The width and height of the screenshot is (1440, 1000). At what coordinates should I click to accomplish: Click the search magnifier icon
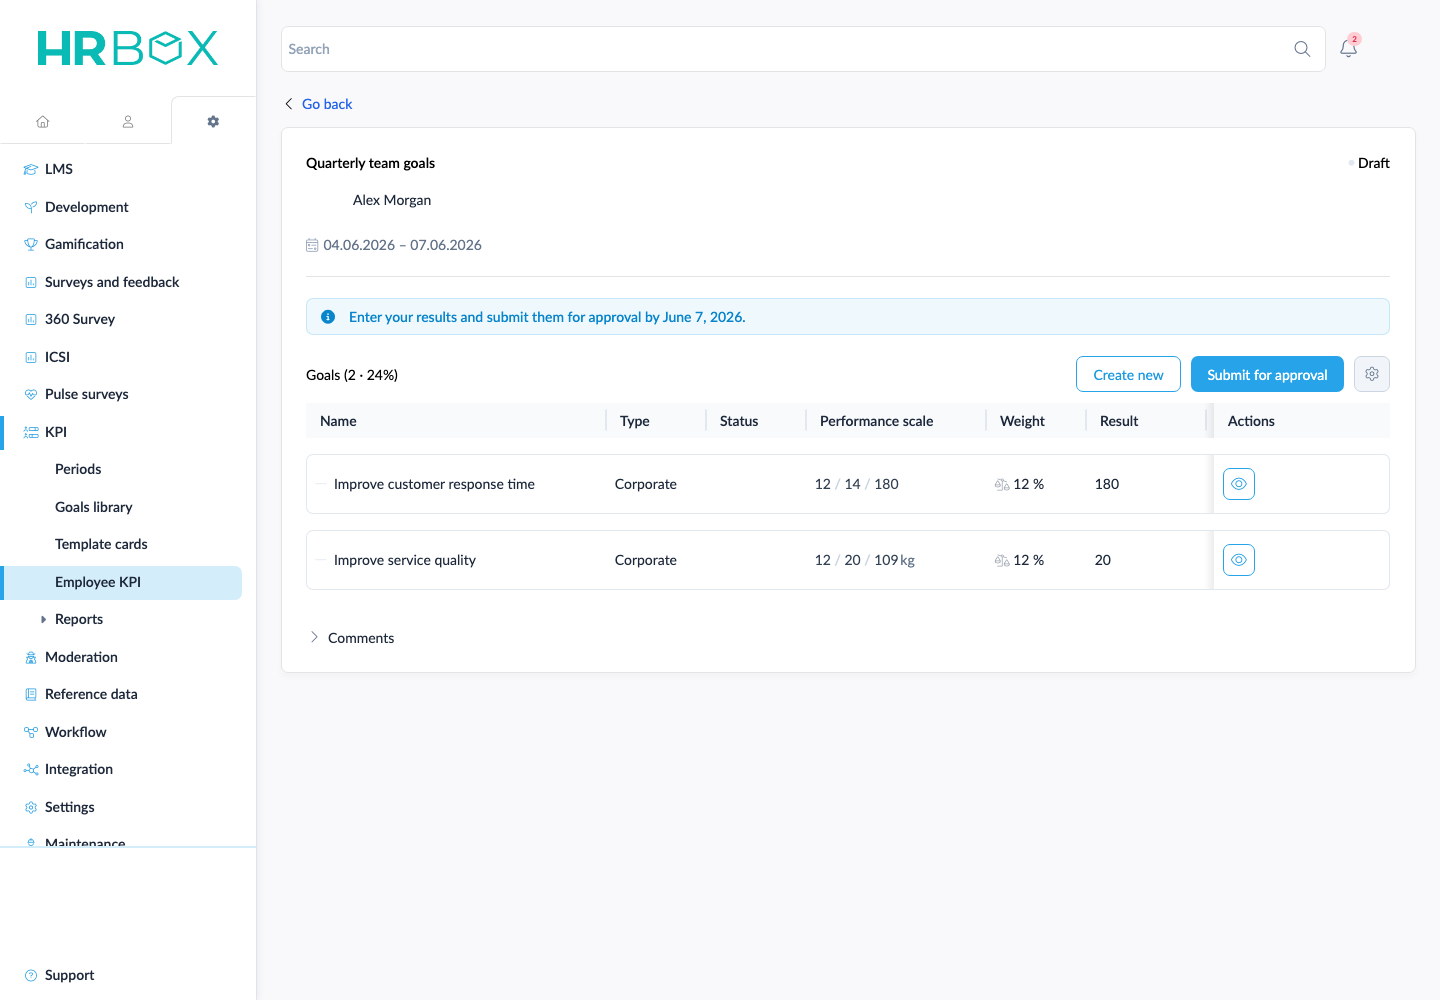(1302, 49)
